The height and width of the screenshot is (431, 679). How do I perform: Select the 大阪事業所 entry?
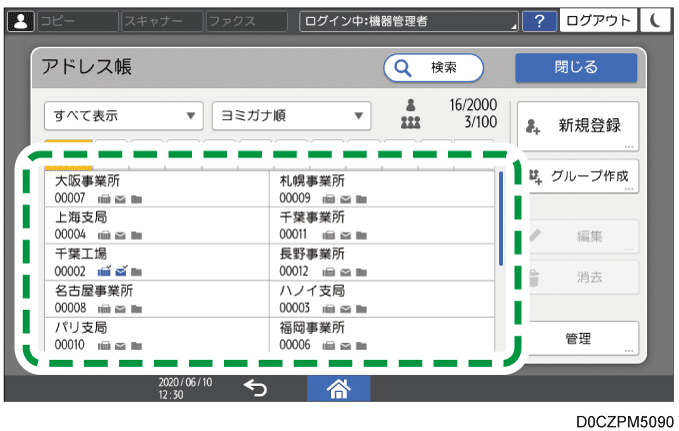[157, 189]
